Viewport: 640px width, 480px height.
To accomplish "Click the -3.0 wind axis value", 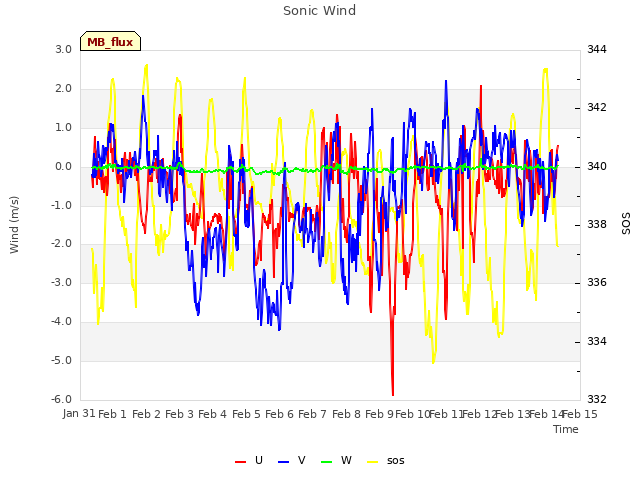I will click(61, 283).
